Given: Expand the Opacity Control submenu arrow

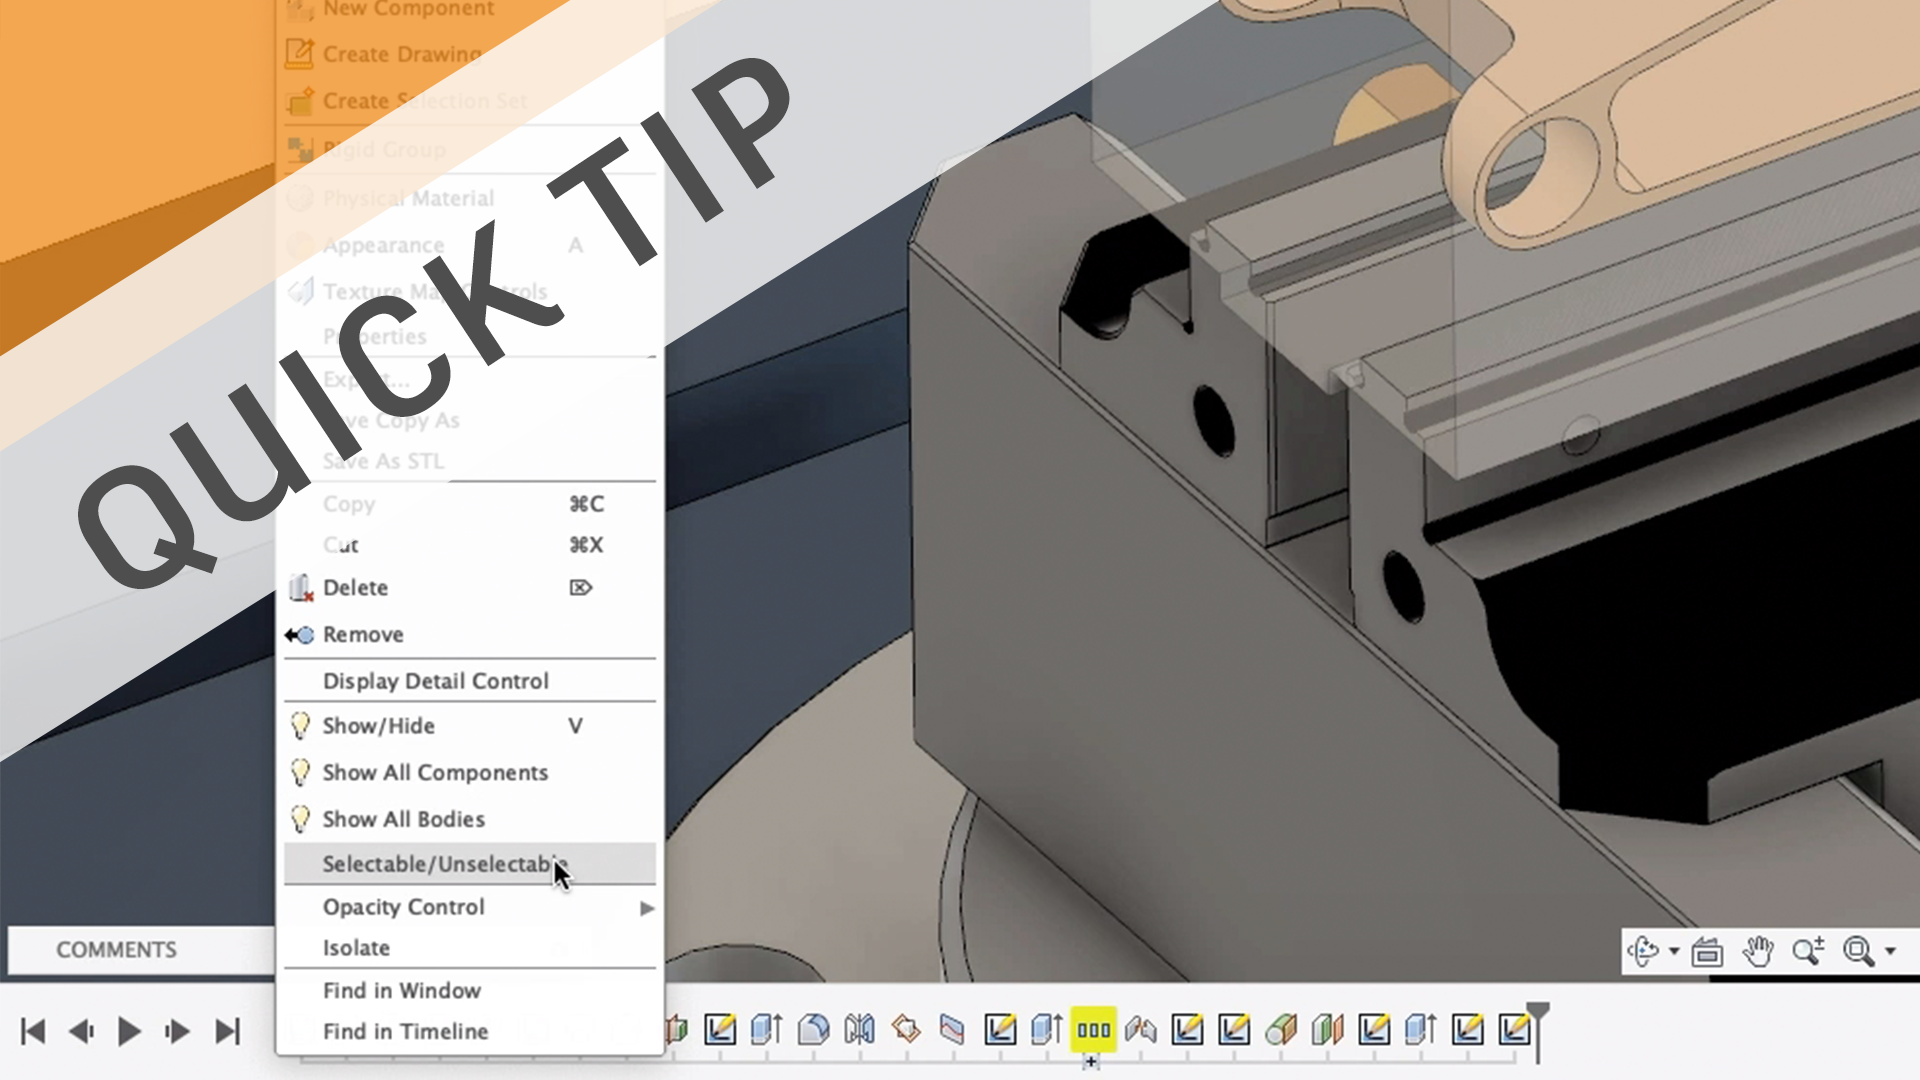Looking at the screenshot, I should pos(647,908).
